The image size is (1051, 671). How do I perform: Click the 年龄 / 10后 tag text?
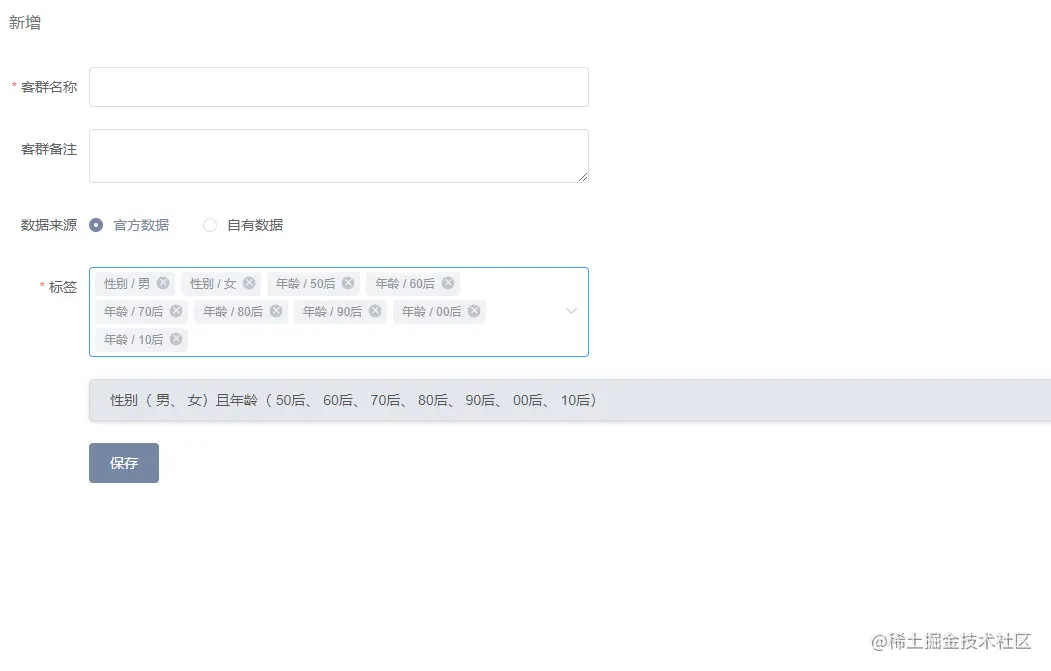[x=133, y=340]
